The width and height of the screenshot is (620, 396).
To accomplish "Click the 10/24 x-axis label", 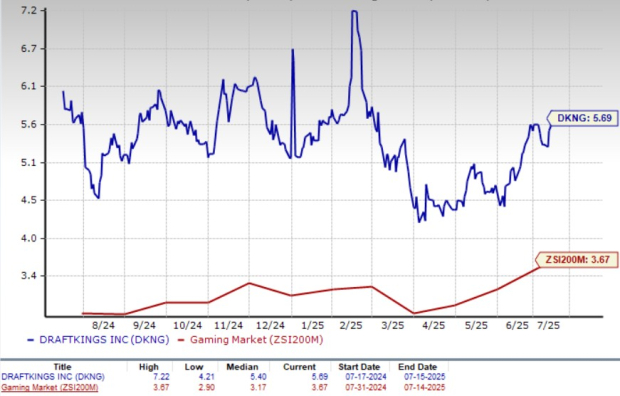I will coord(187,326).
